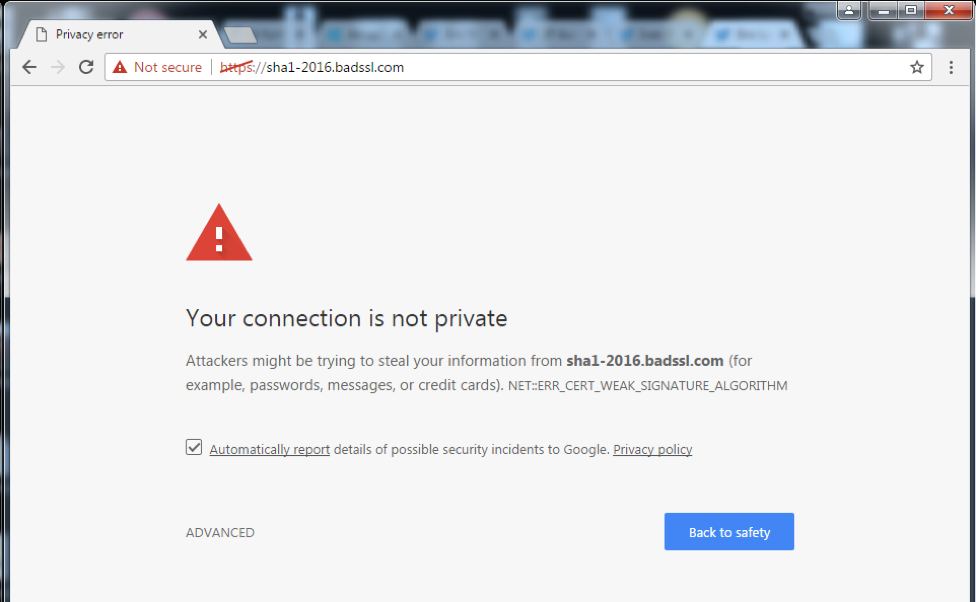Open the Chrome three-dot menu
The width and height of the screenshot is (976, 602).
point(951,67)
